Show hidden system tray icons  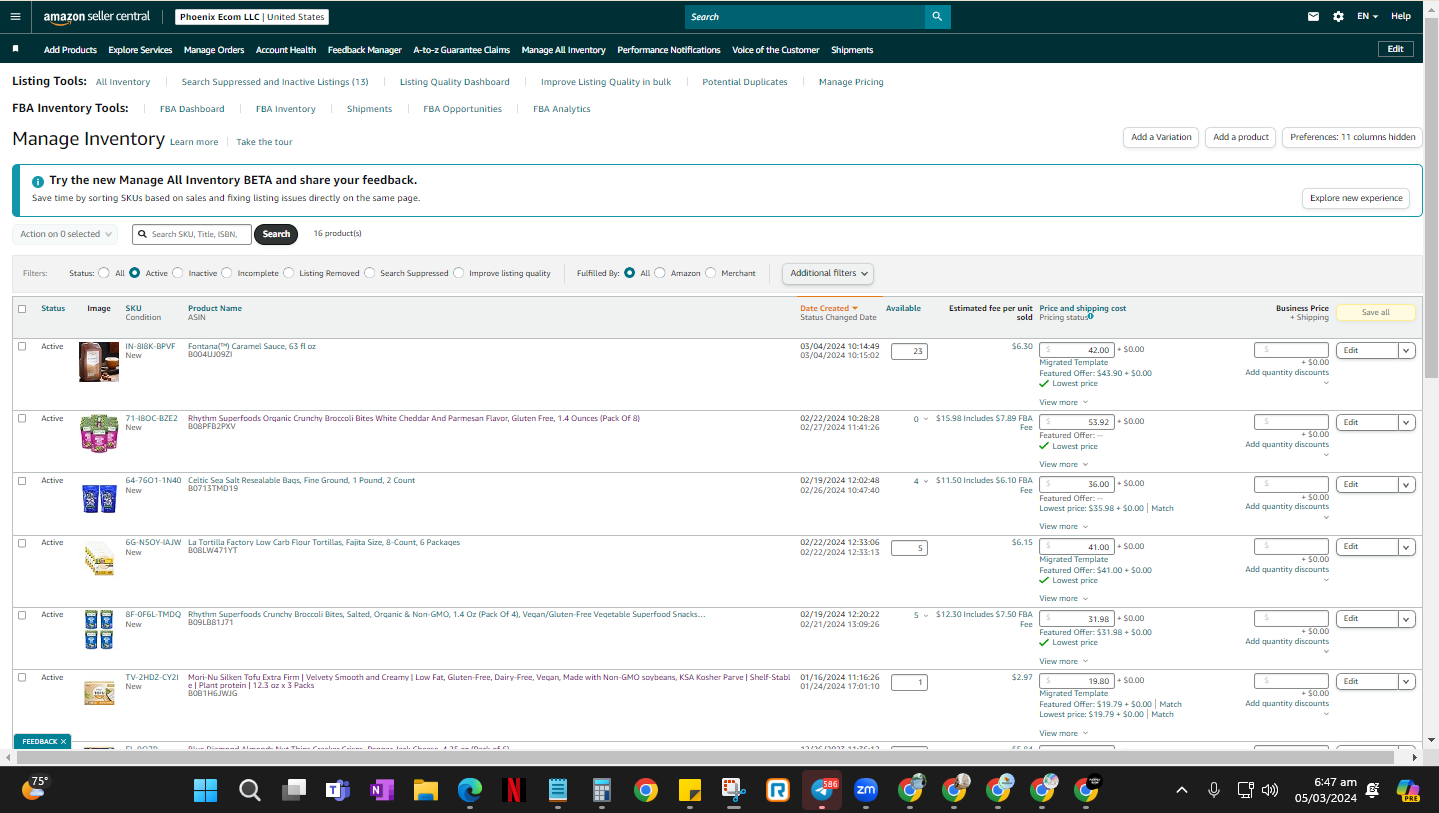(x=1182, y=790)
